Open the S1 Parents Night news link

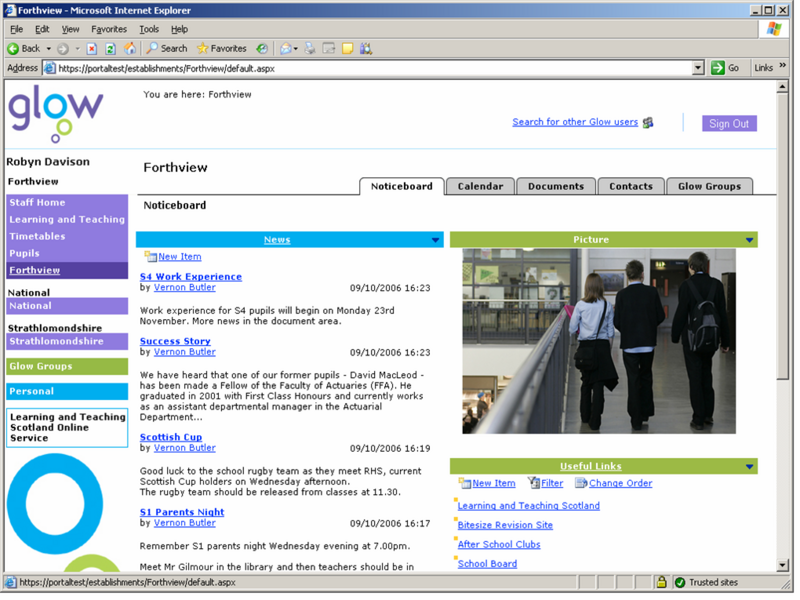(182, 512)
